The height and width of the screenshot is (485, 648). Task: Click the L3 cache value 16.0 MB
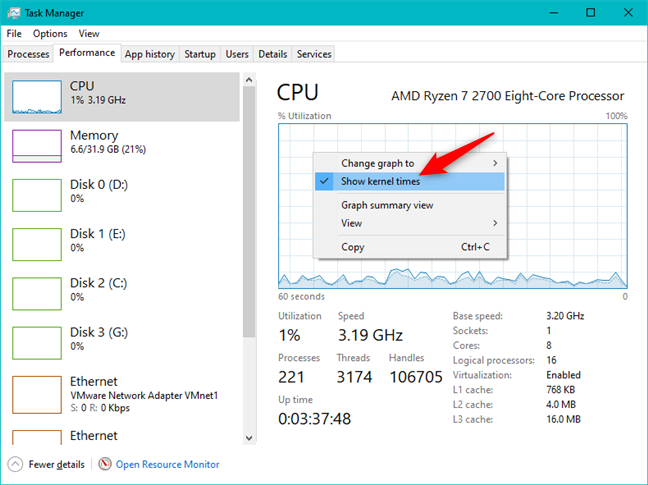point(563,419)
